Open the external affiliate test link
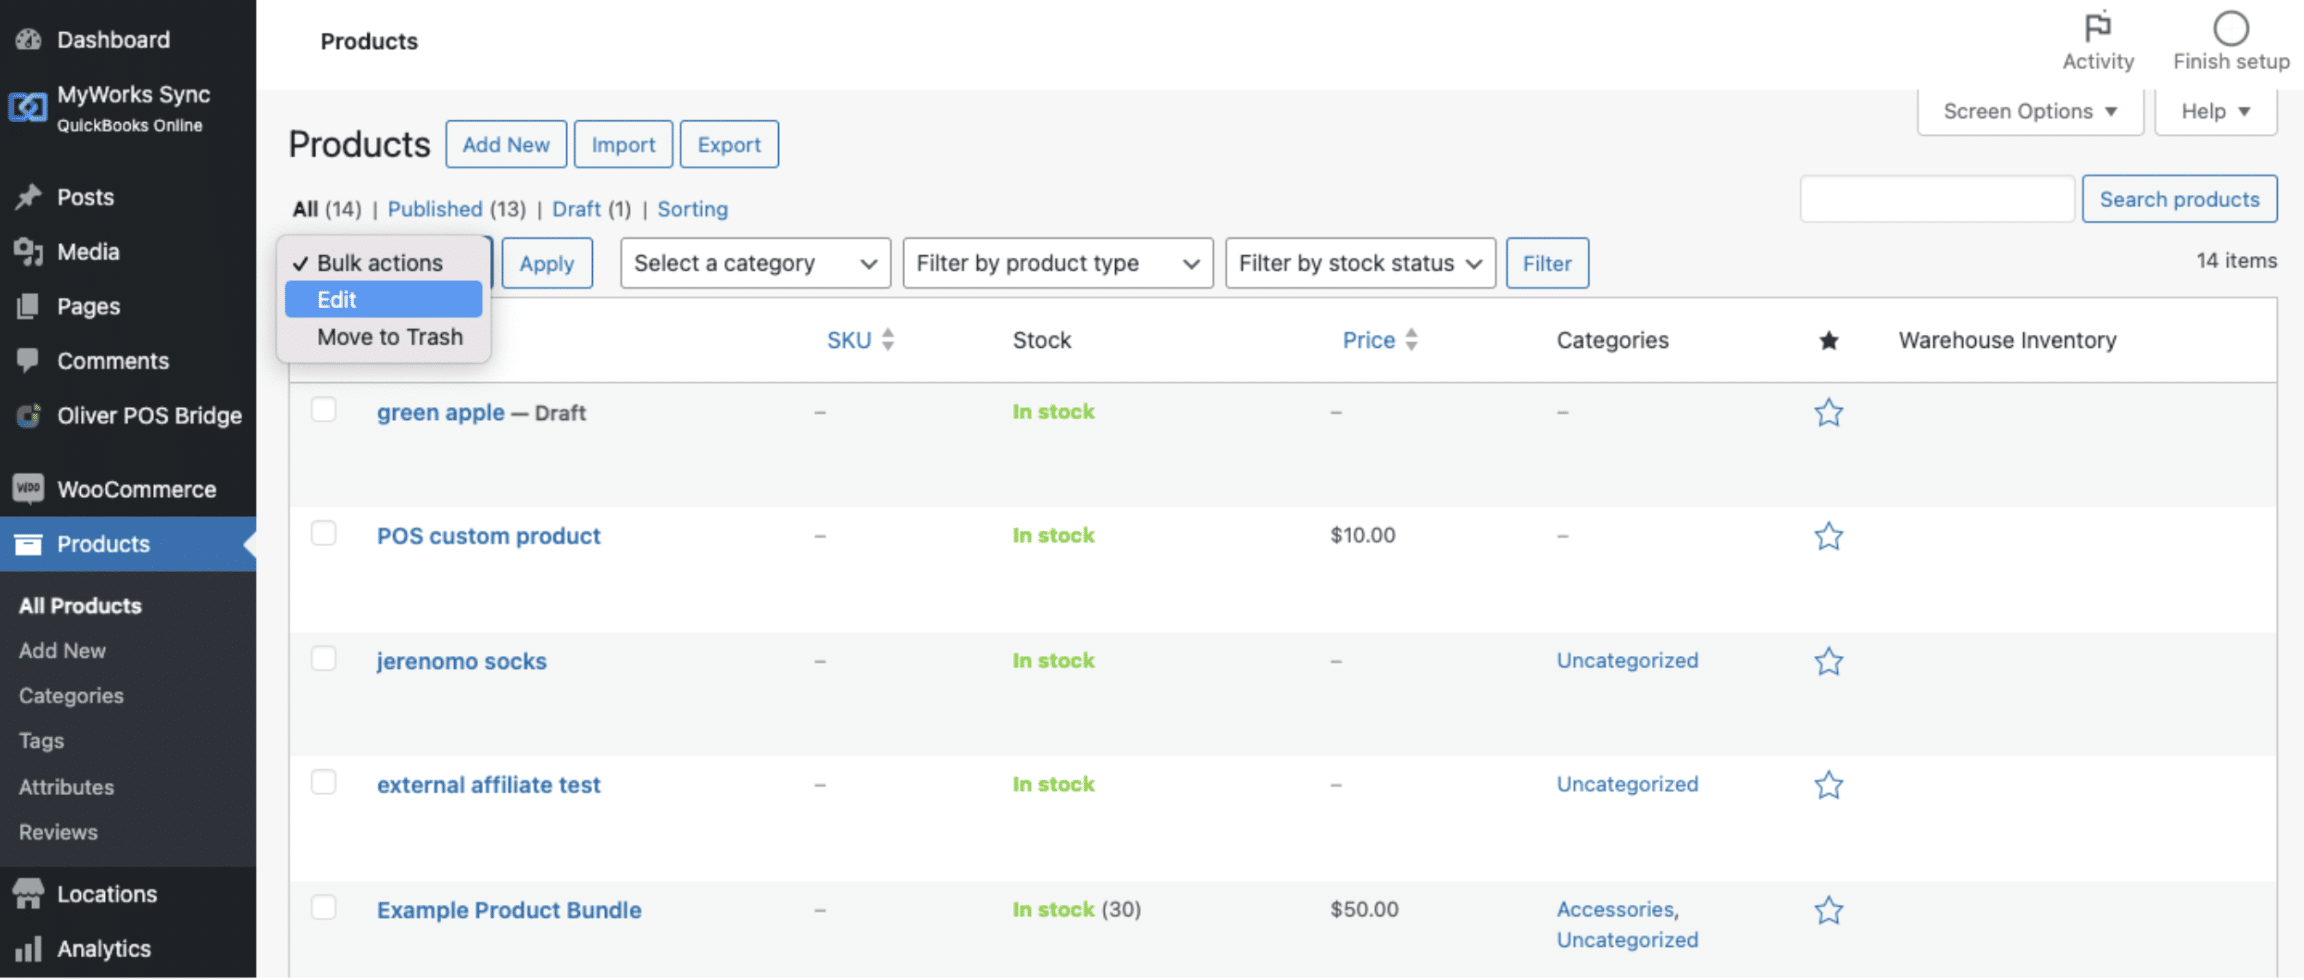The width and height of the screenshot is (2304, 980). pos(488,785)
